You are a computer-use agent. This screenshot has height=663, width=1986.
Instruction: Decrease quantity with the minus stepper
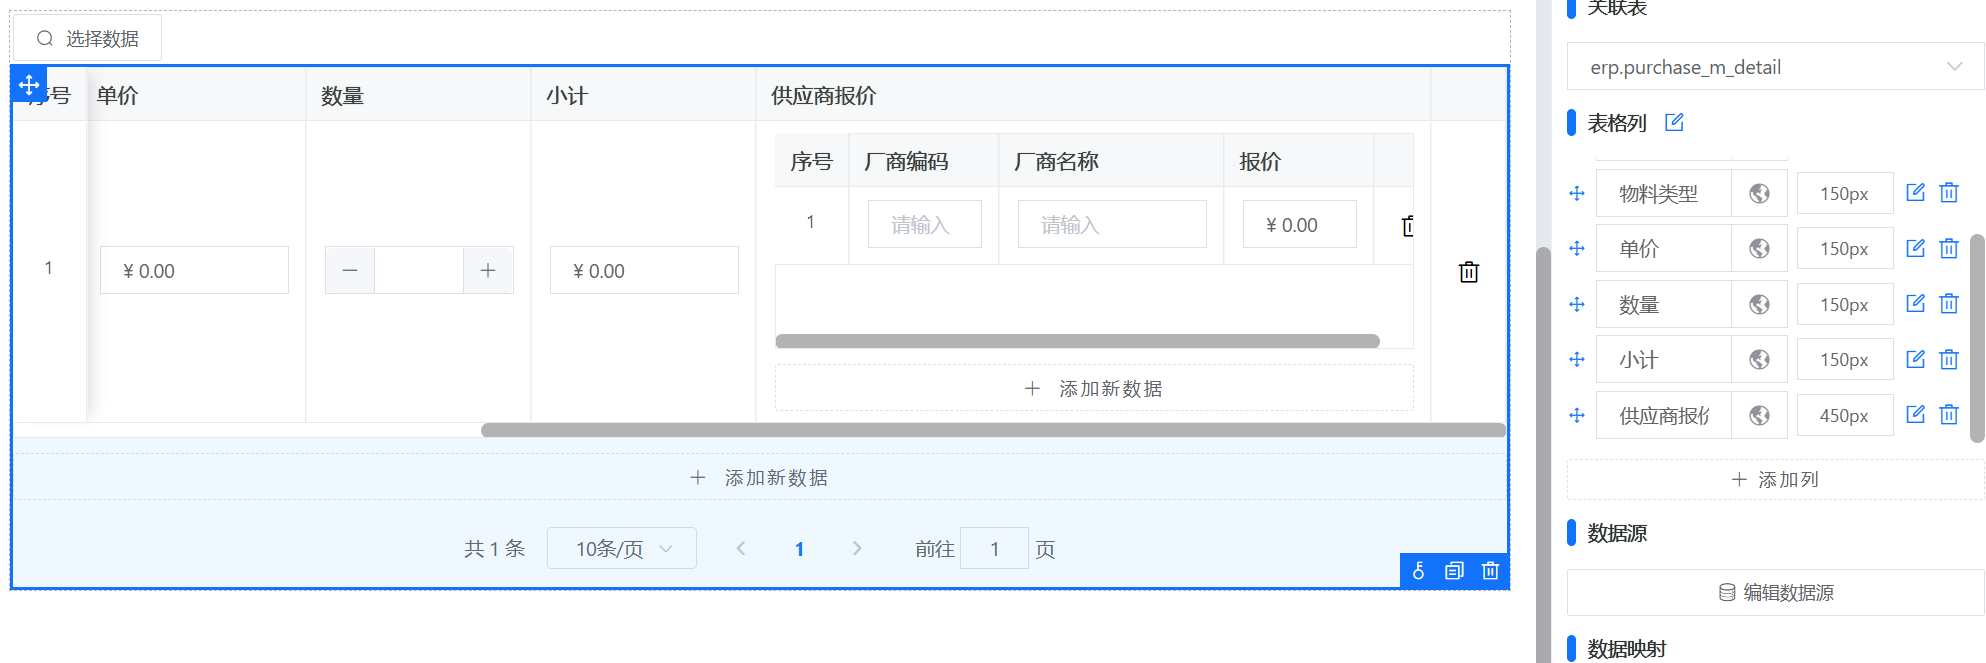pos(350,271)
